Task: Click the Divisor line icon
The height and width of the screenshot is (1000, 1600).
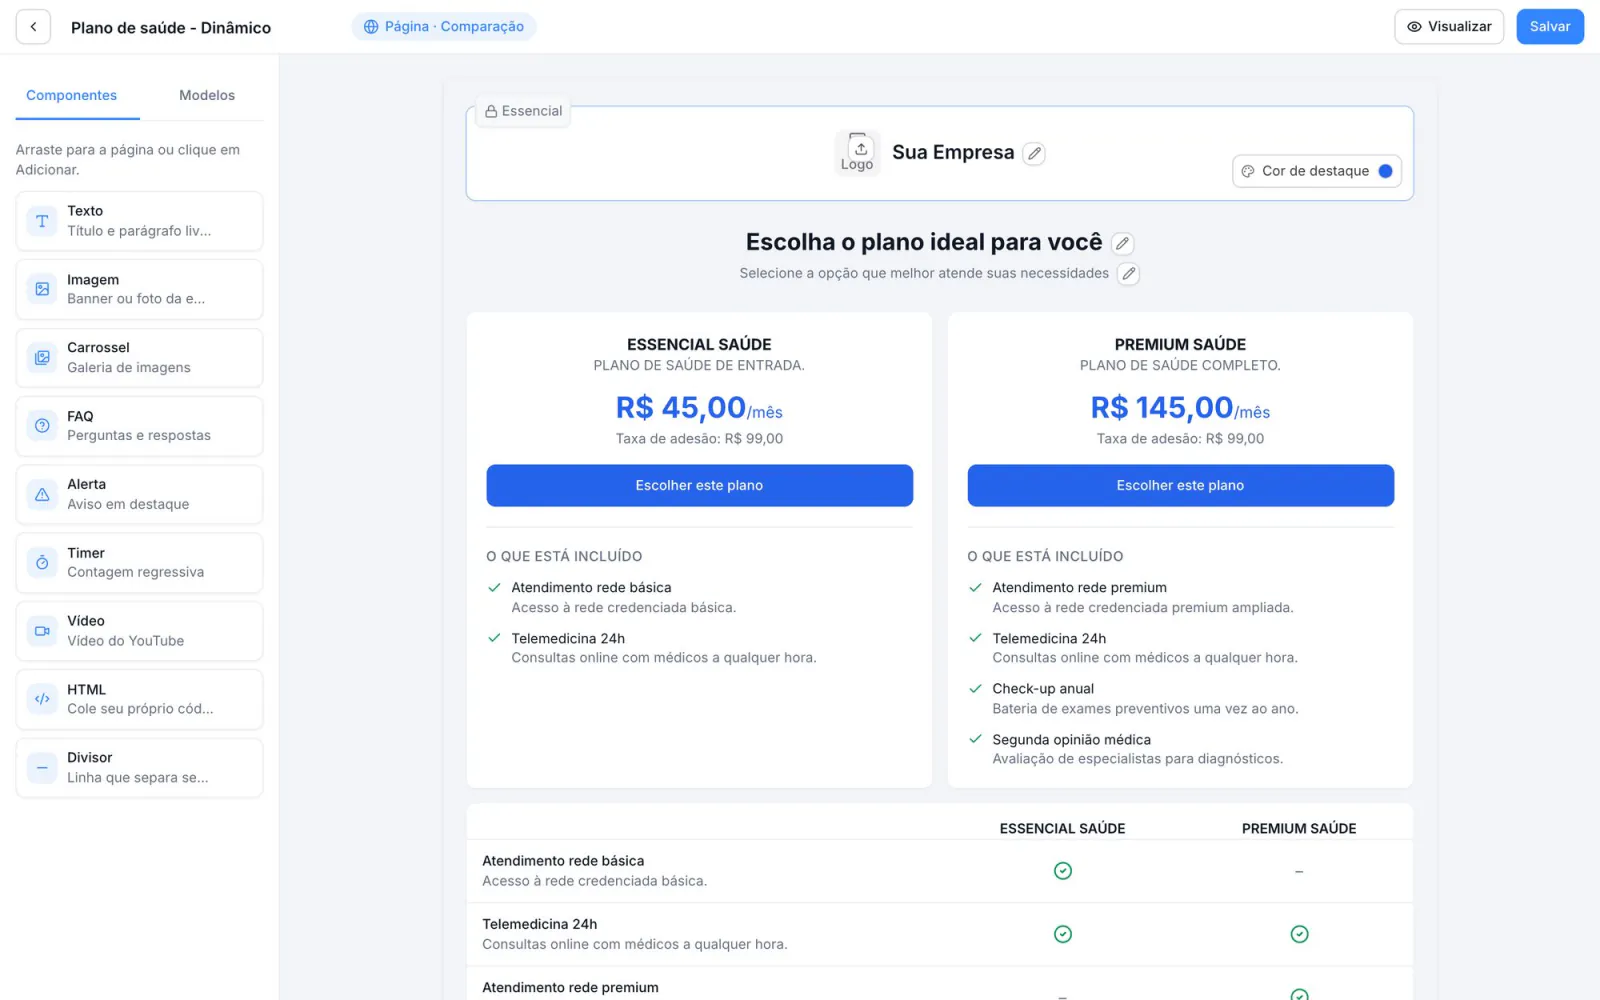Action: [x=42, y=768]
